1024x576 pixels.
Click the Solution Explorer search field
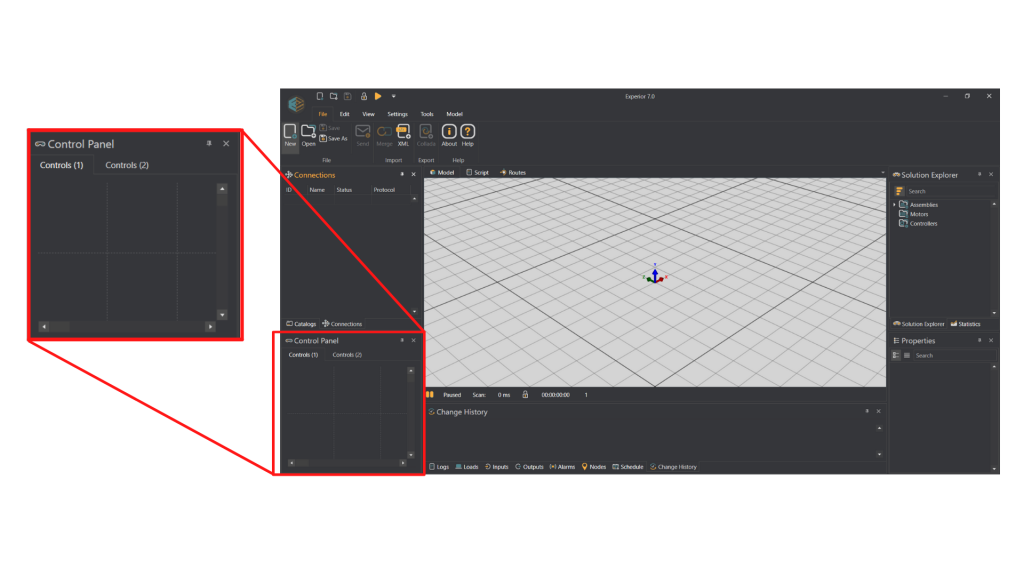tap(950, 191)
